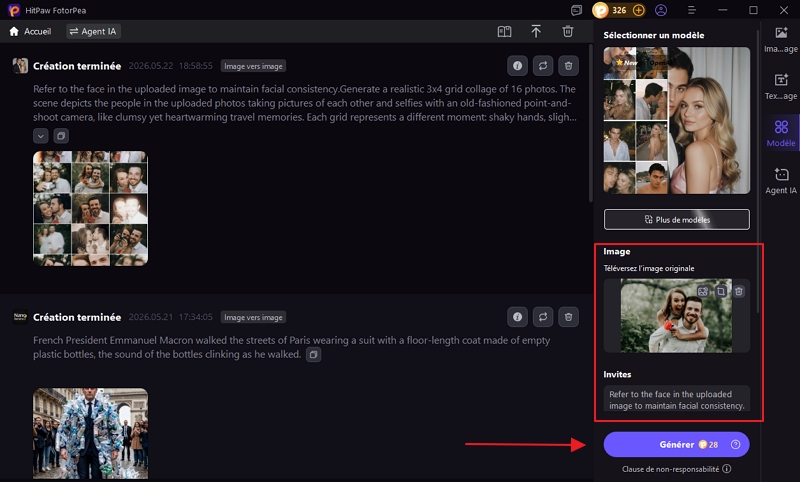Click the Nano model avatar of second creation
Image resolution: width=800 pixels, height=482 pixels.
click(20, 317)
